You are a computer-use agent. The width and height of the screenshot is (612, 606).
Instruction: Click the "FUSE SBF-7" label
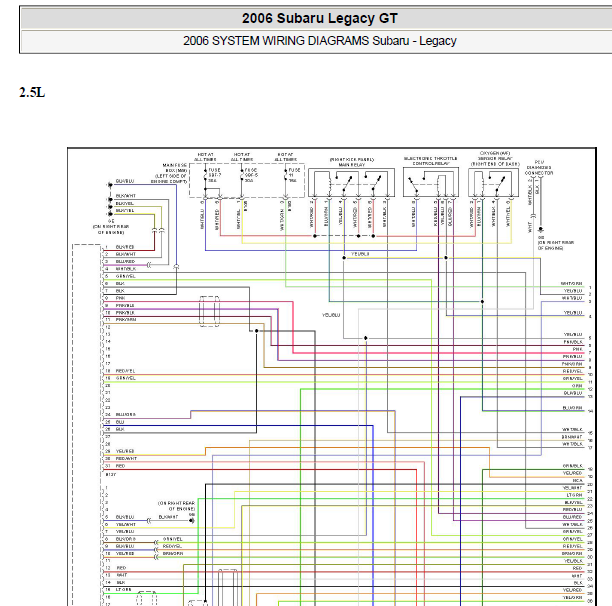214,175
